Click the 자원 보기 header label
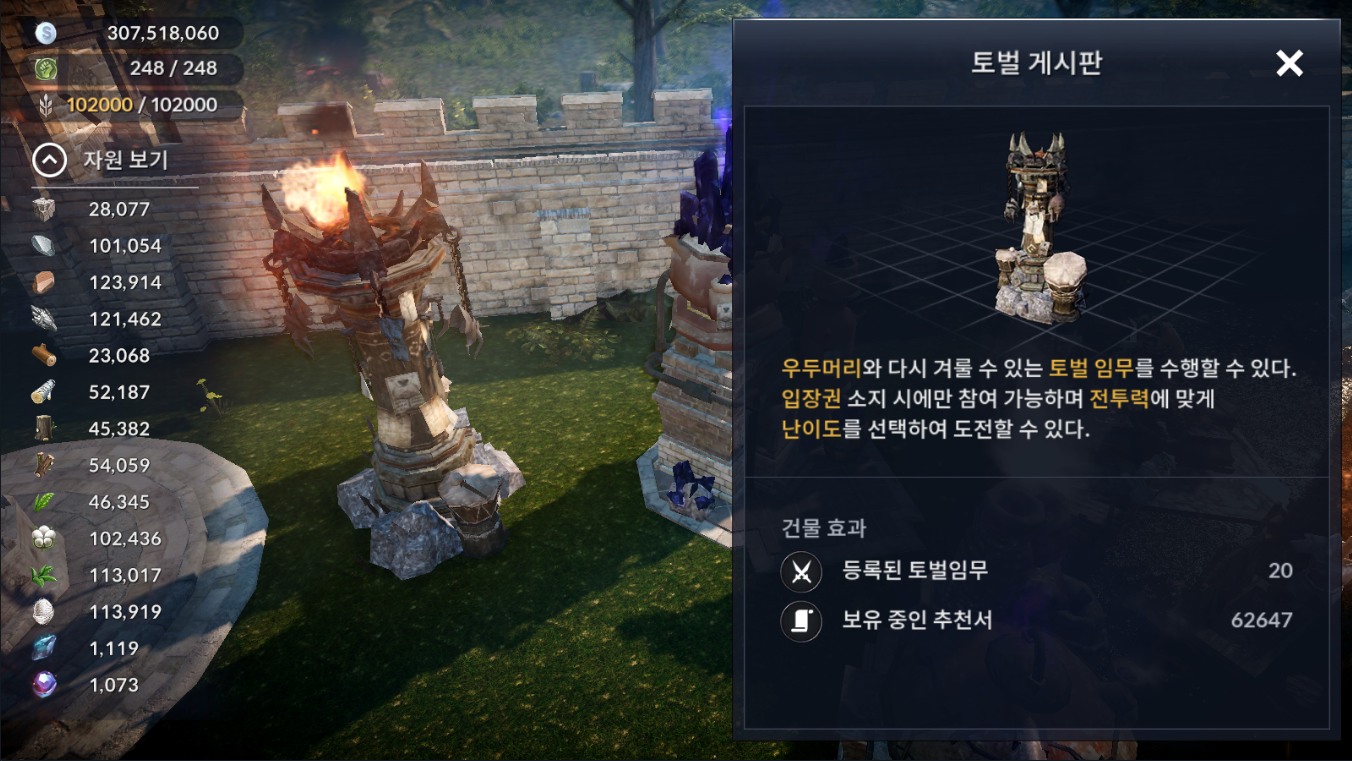Screen dimensions: 1352x761 point(125,160)
